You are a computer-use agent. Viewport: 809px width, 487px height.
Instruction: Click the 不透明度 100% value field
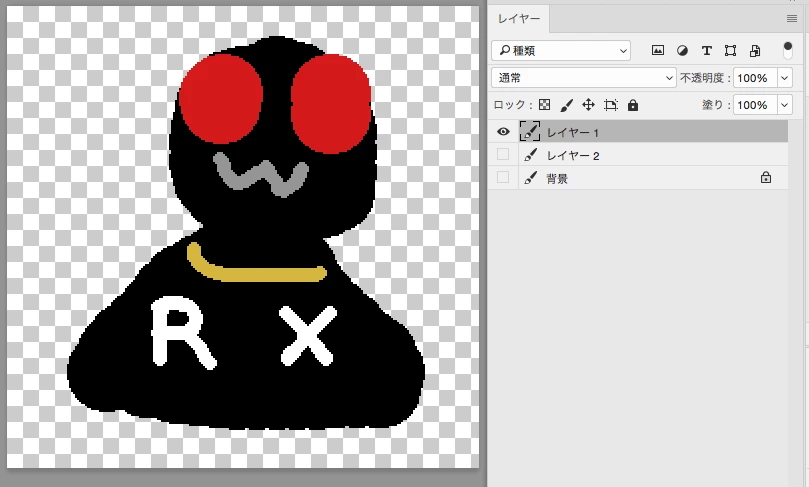(x=755, y=78)
